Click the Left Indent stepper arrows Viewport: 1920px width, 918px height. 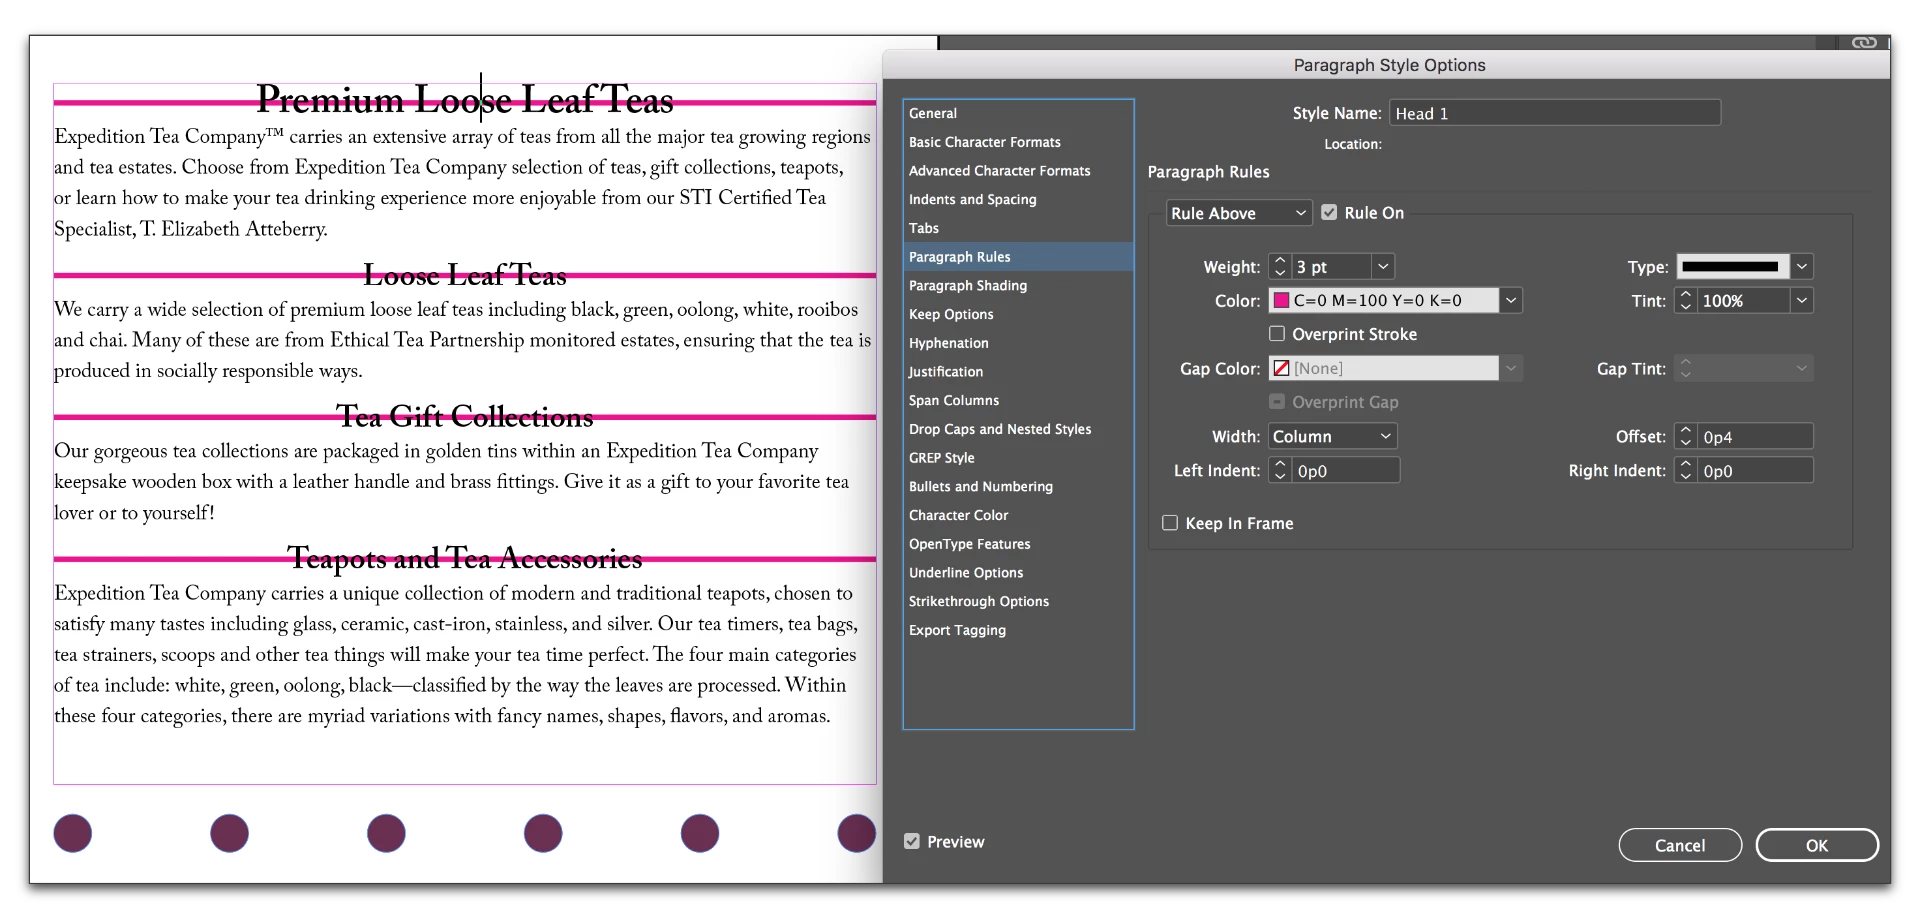(1280, 470)
